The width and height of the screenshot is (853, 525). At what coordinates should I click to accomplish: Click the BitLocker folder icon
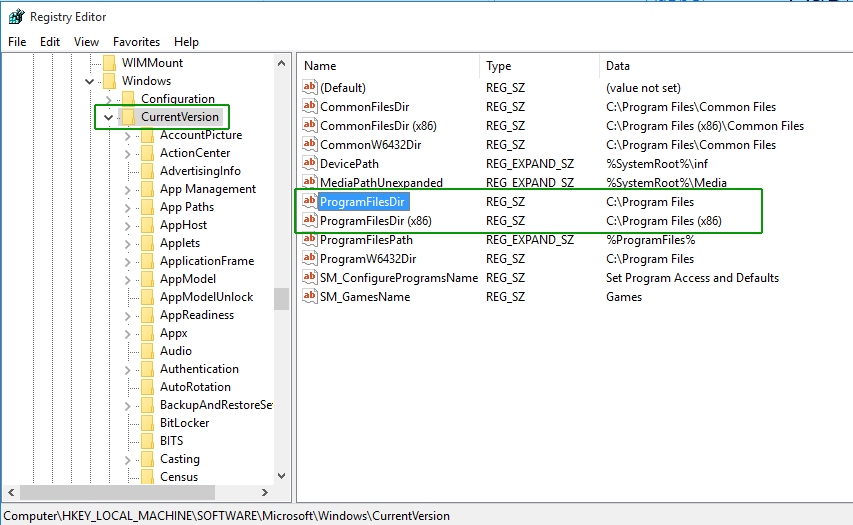coord(147,422)
